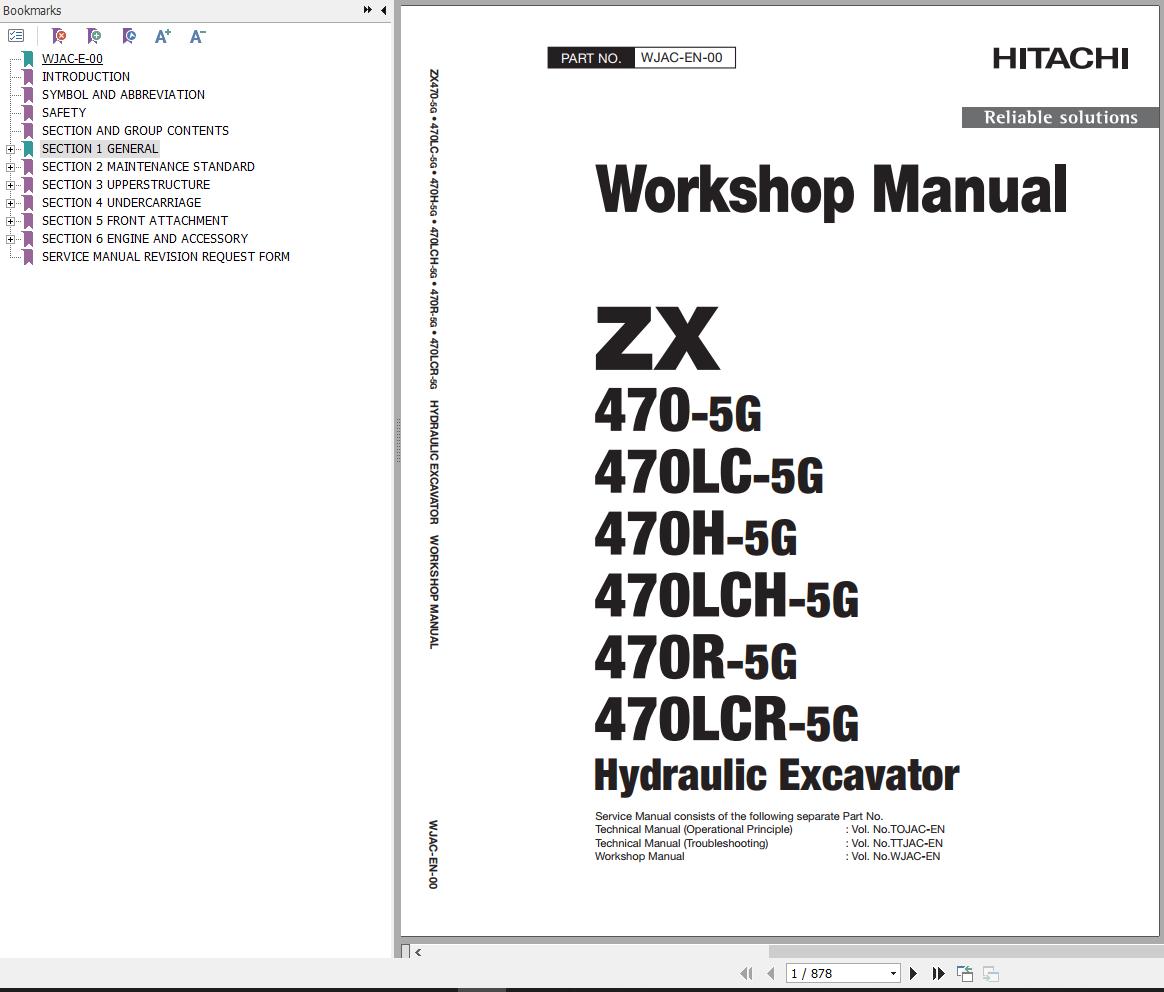Click the delete bookmark icon
The width and height of the screenshot is (1164, 992).
pyautogui.click(x=59, y=36)
